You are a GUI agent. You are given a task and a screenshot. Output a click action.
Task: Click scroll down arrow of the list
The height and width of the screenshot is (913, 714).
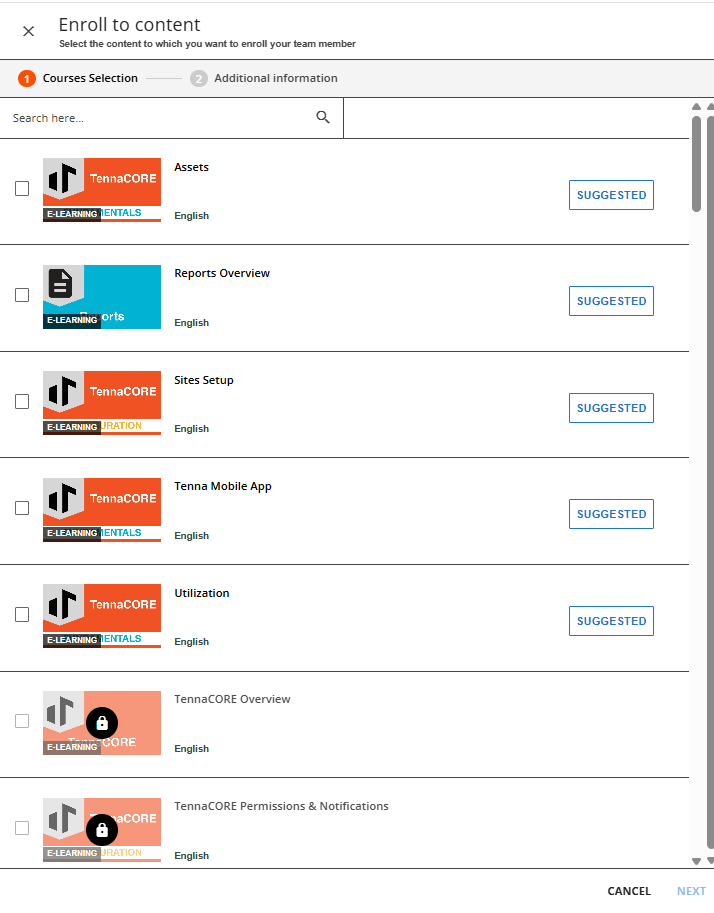click(696, 861)
